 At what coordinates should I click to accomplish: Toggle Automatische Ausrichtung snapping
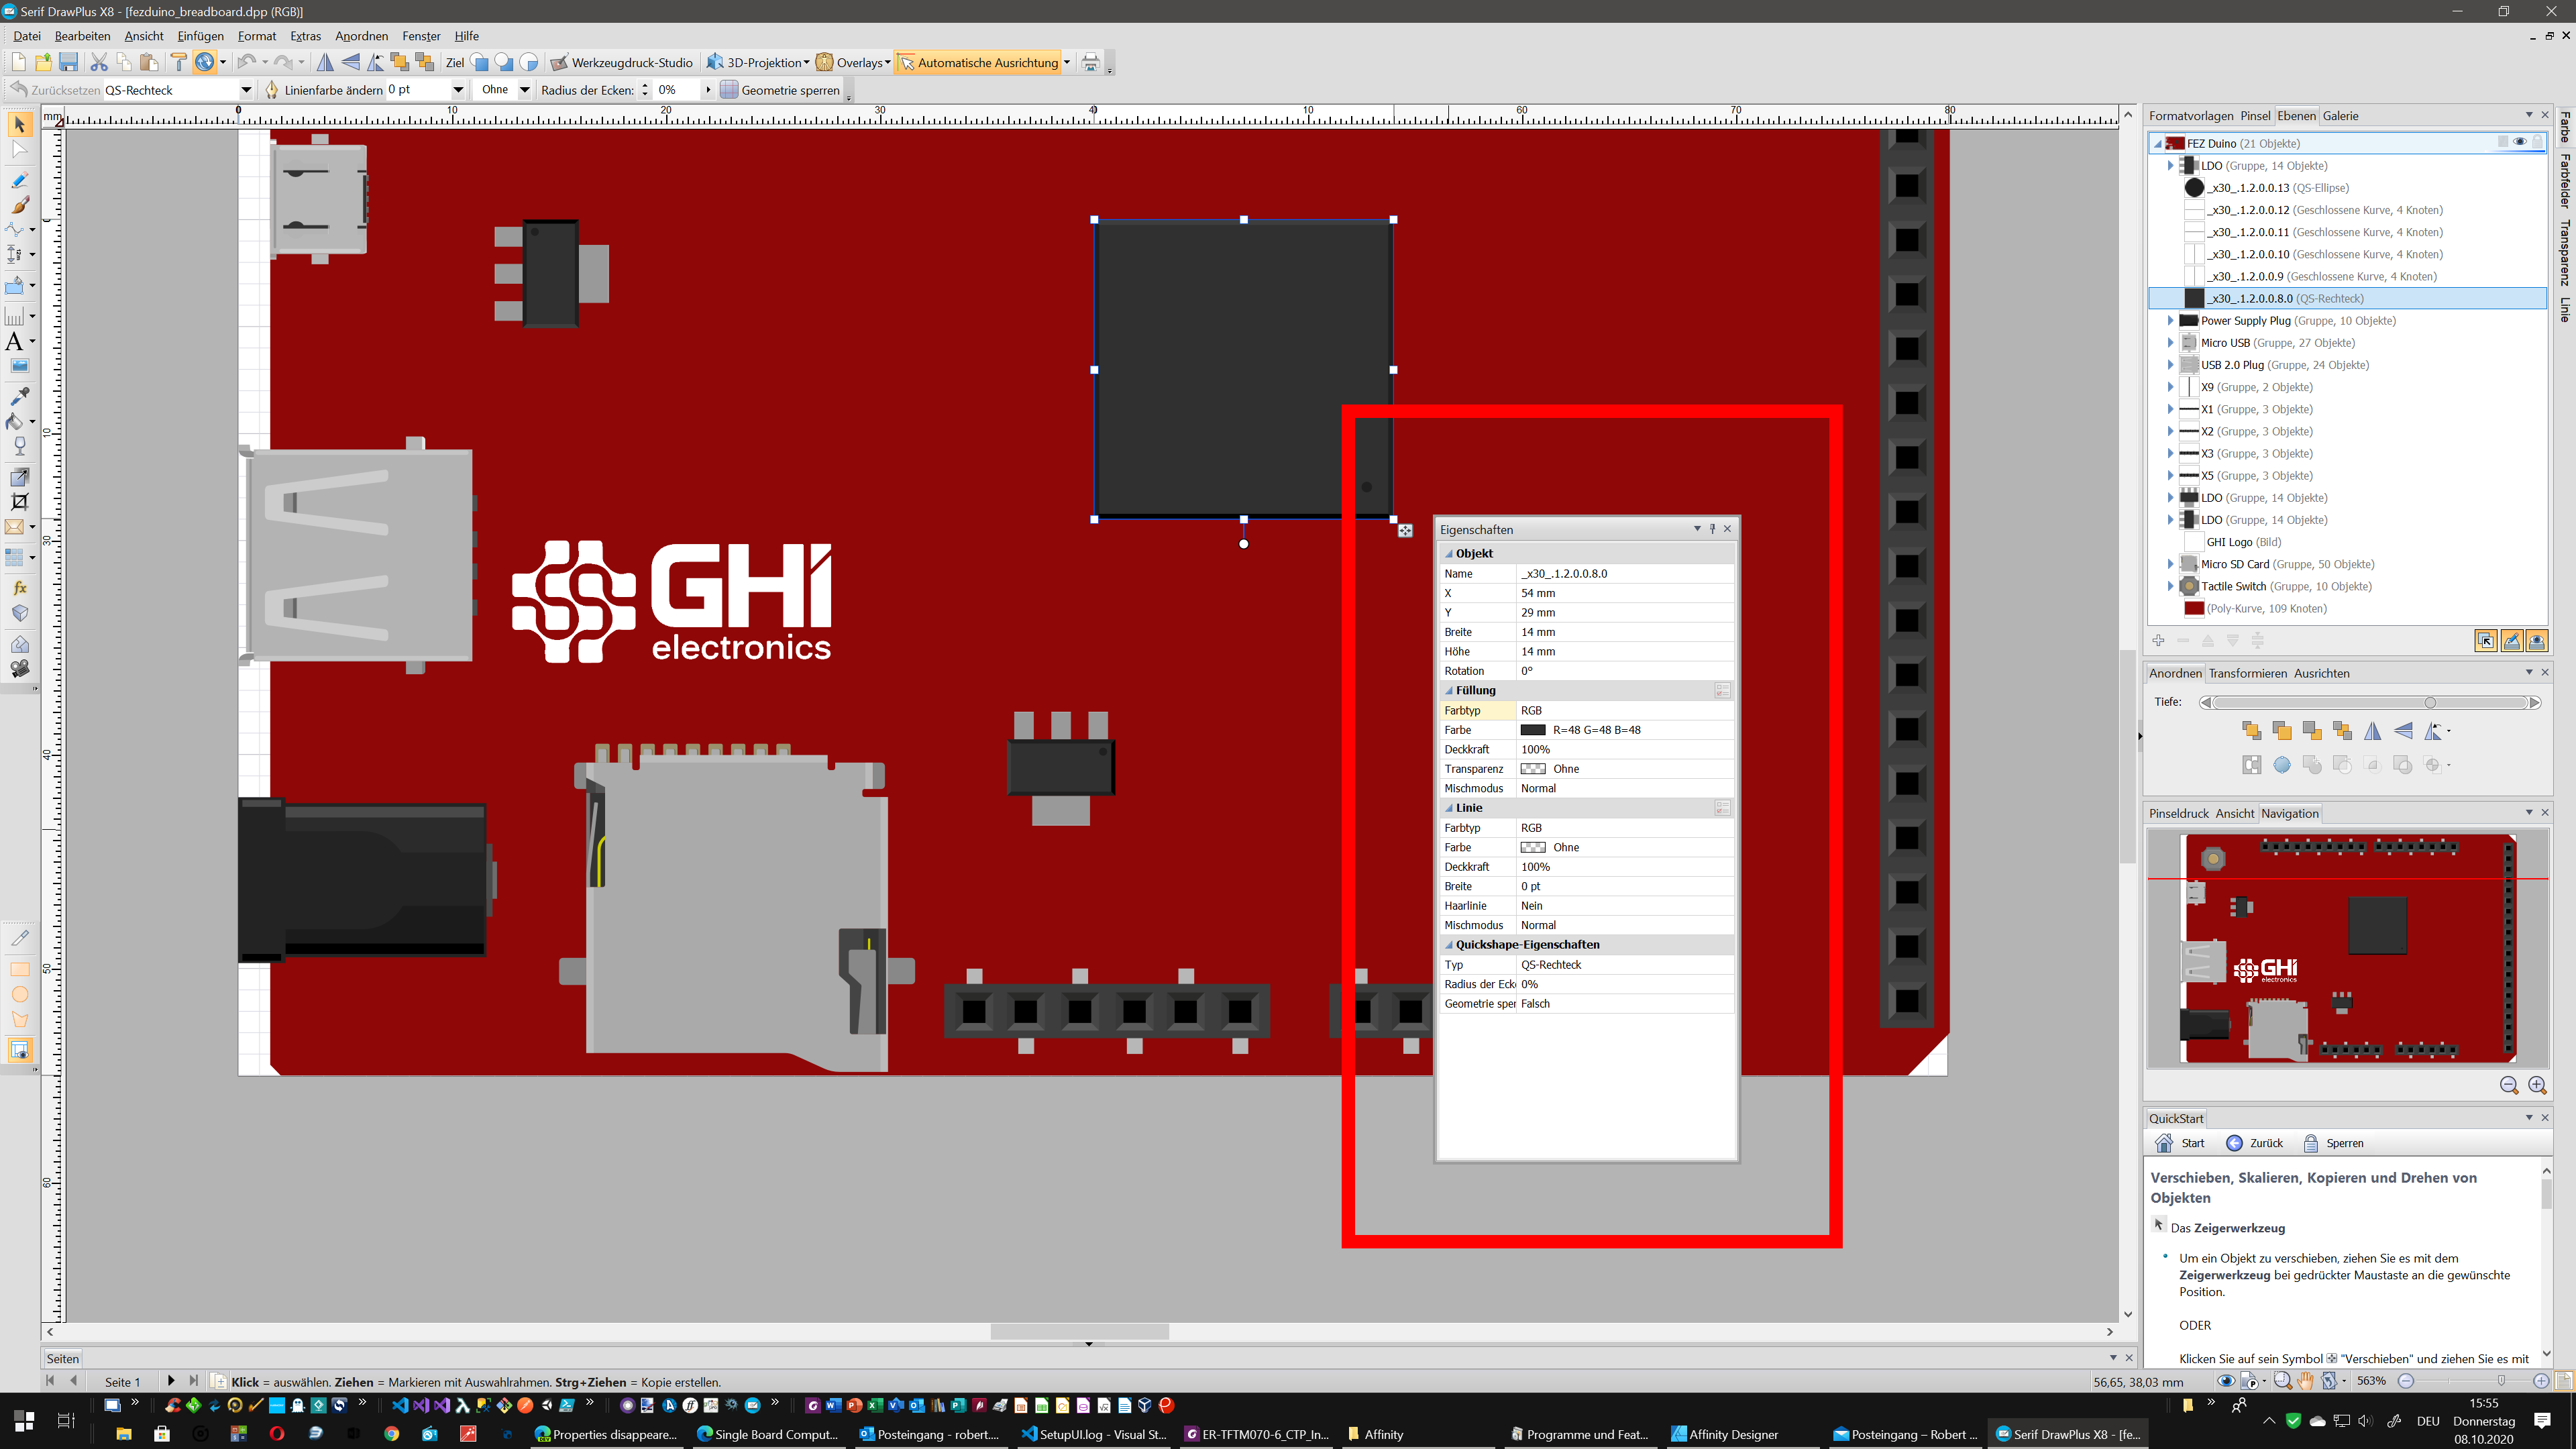978,62
